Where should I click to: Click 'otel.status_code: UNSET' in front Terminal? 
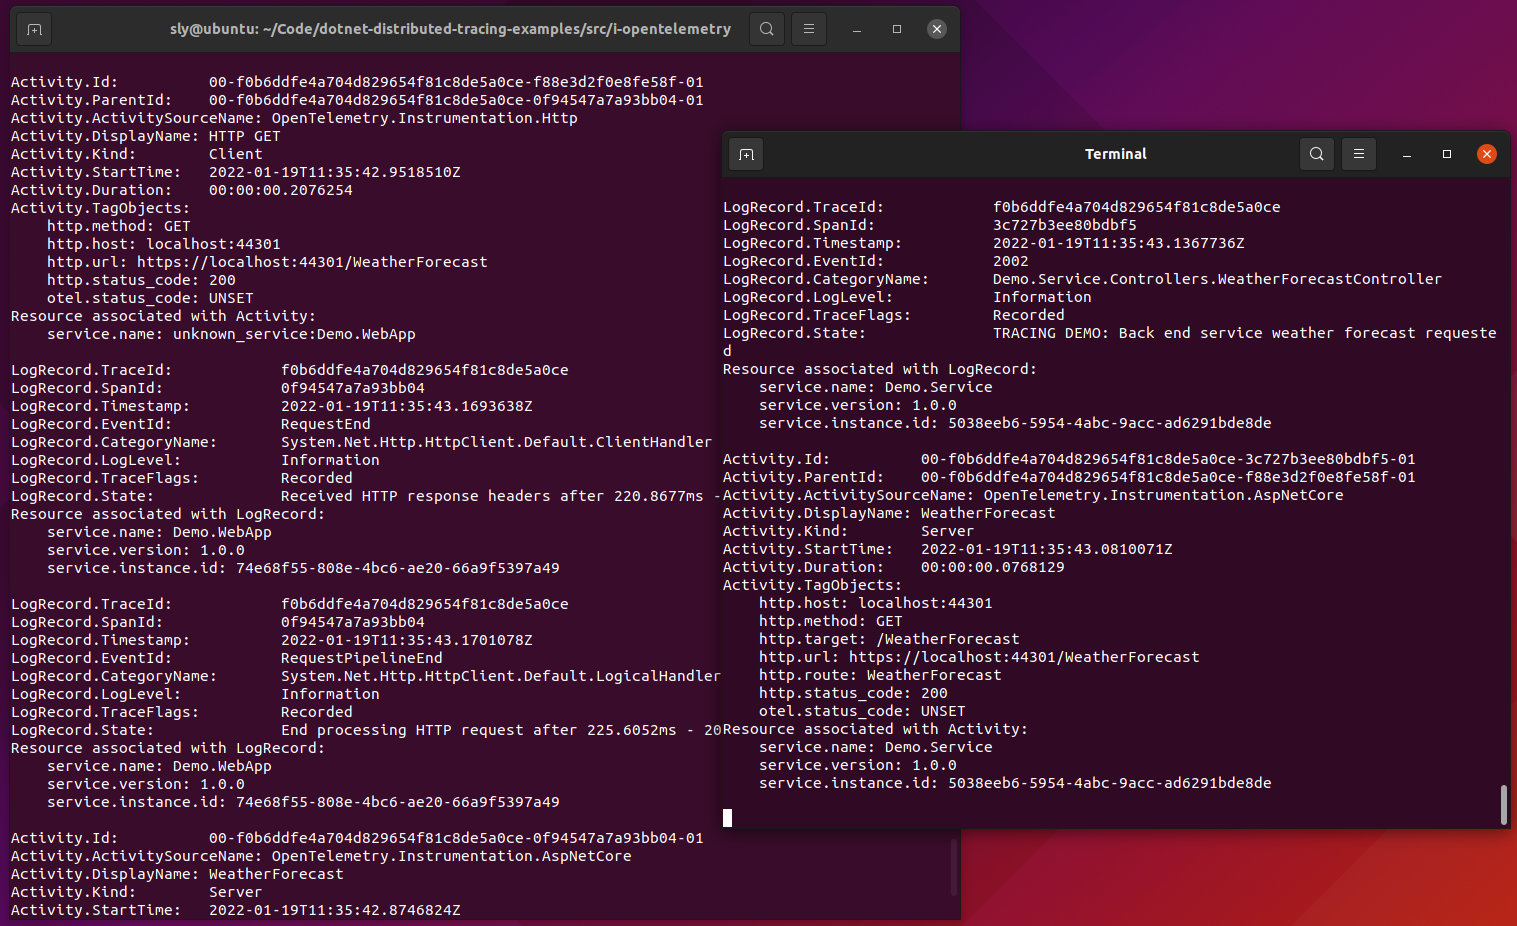pyautogui.click(x=862, y=711)
